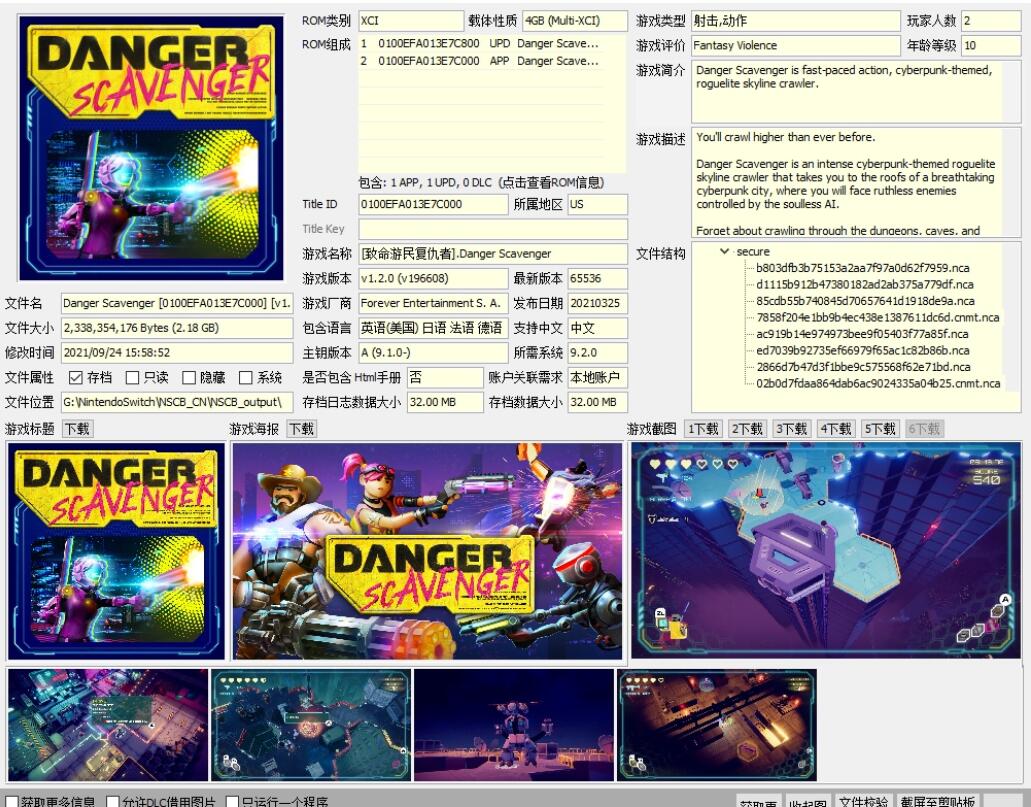This screenshot has height=807, width=1031.
Task: Download screenshot with 1下载 button
Action: click(x=703, y=429)
